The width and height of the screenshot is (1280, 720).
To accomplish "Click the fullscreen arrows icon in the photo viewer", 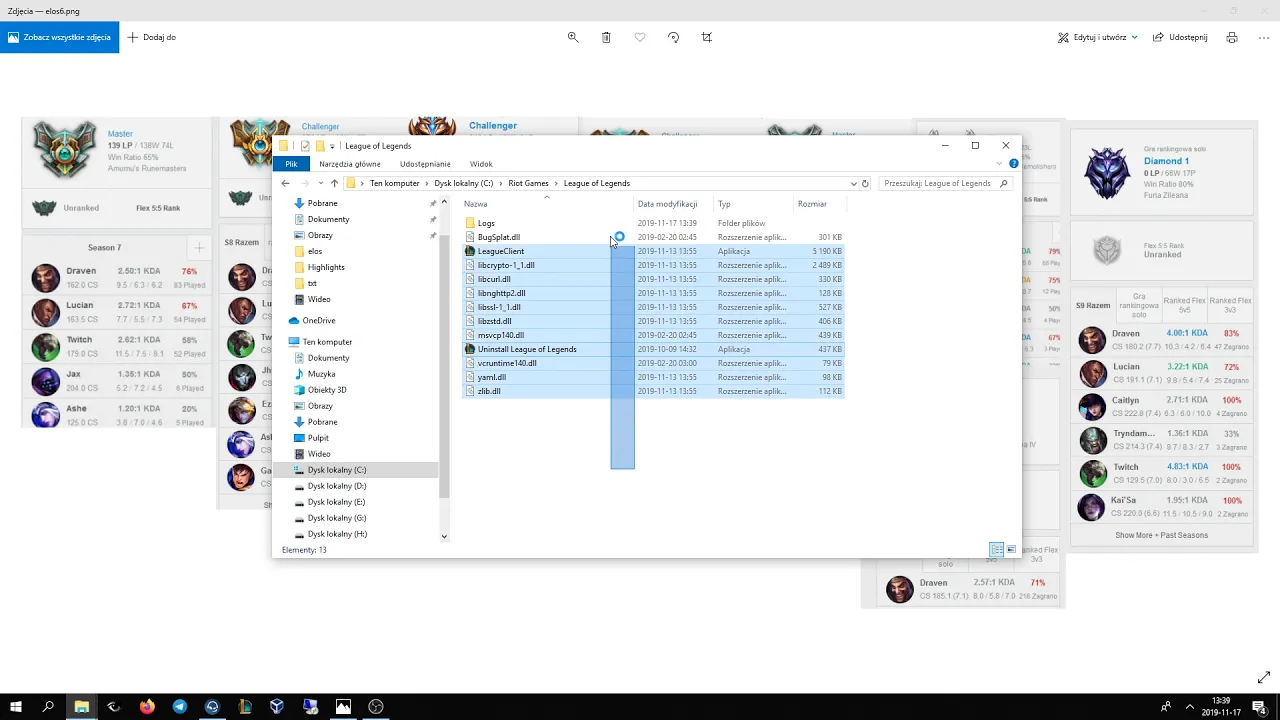I will point(1264,676).
